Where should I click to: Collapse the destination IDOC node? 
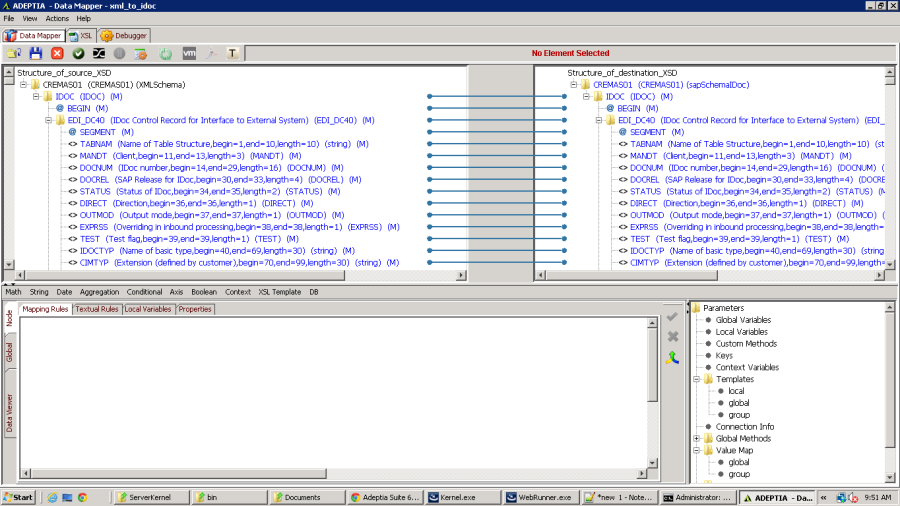tap(586, 96)
